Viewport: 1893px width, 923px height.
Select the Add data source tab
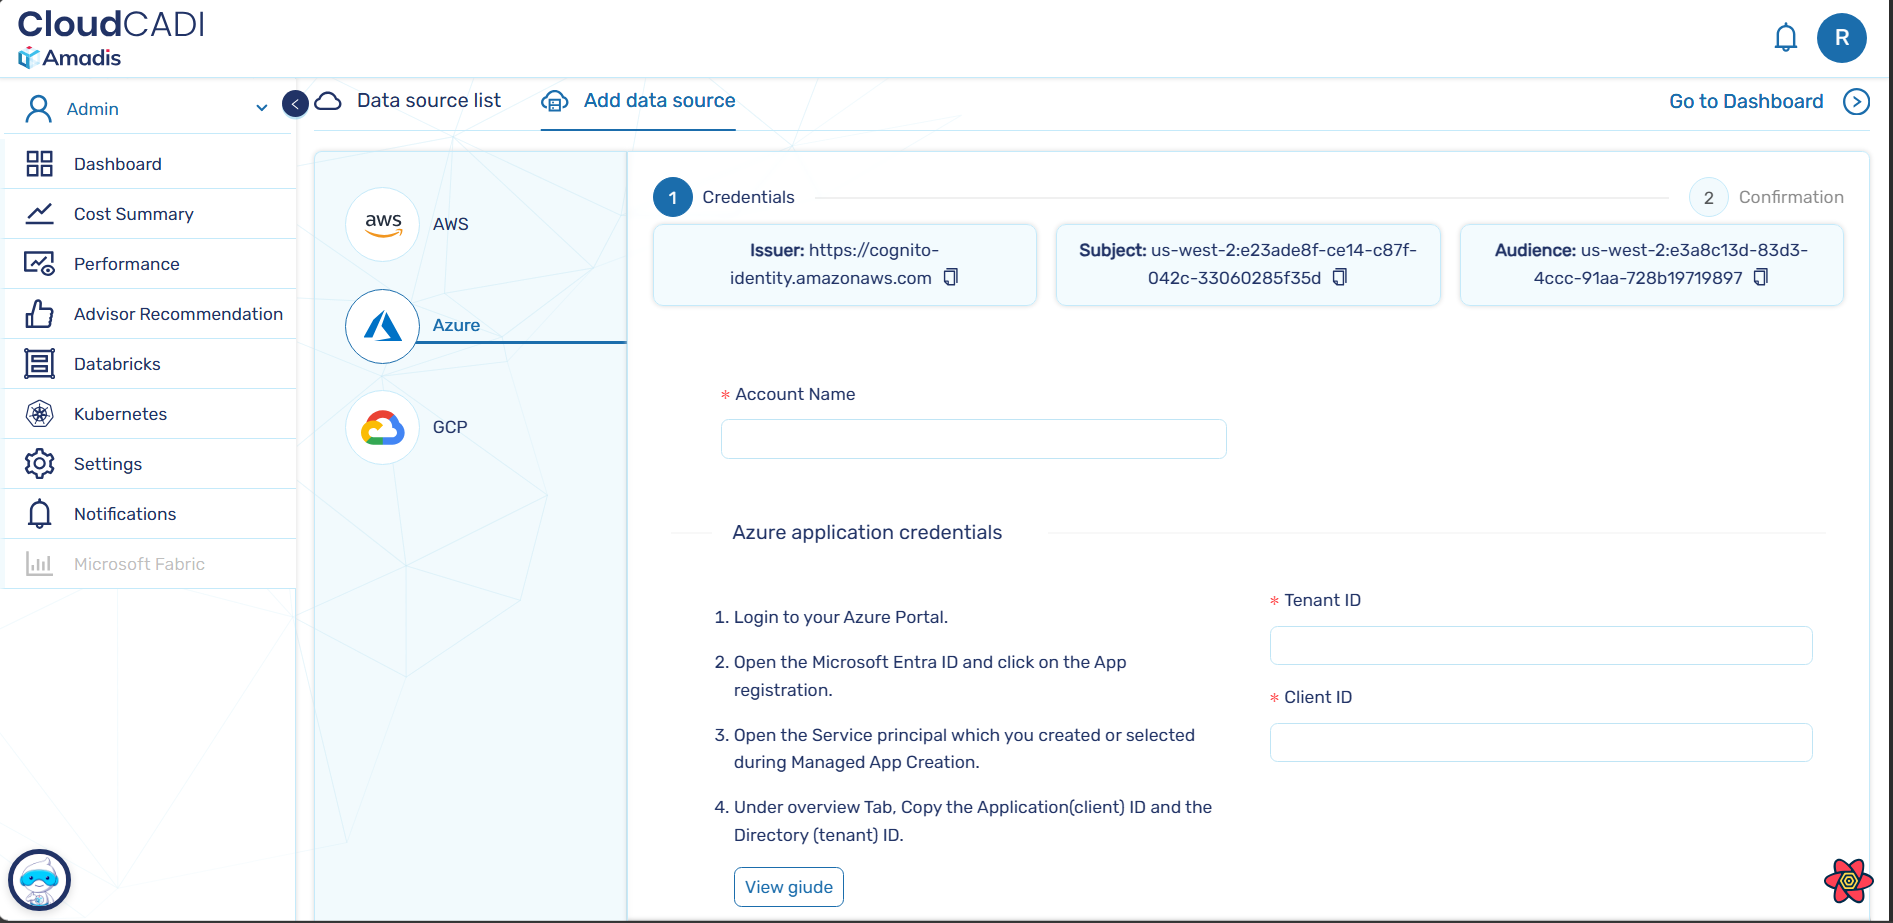(659, 101)
